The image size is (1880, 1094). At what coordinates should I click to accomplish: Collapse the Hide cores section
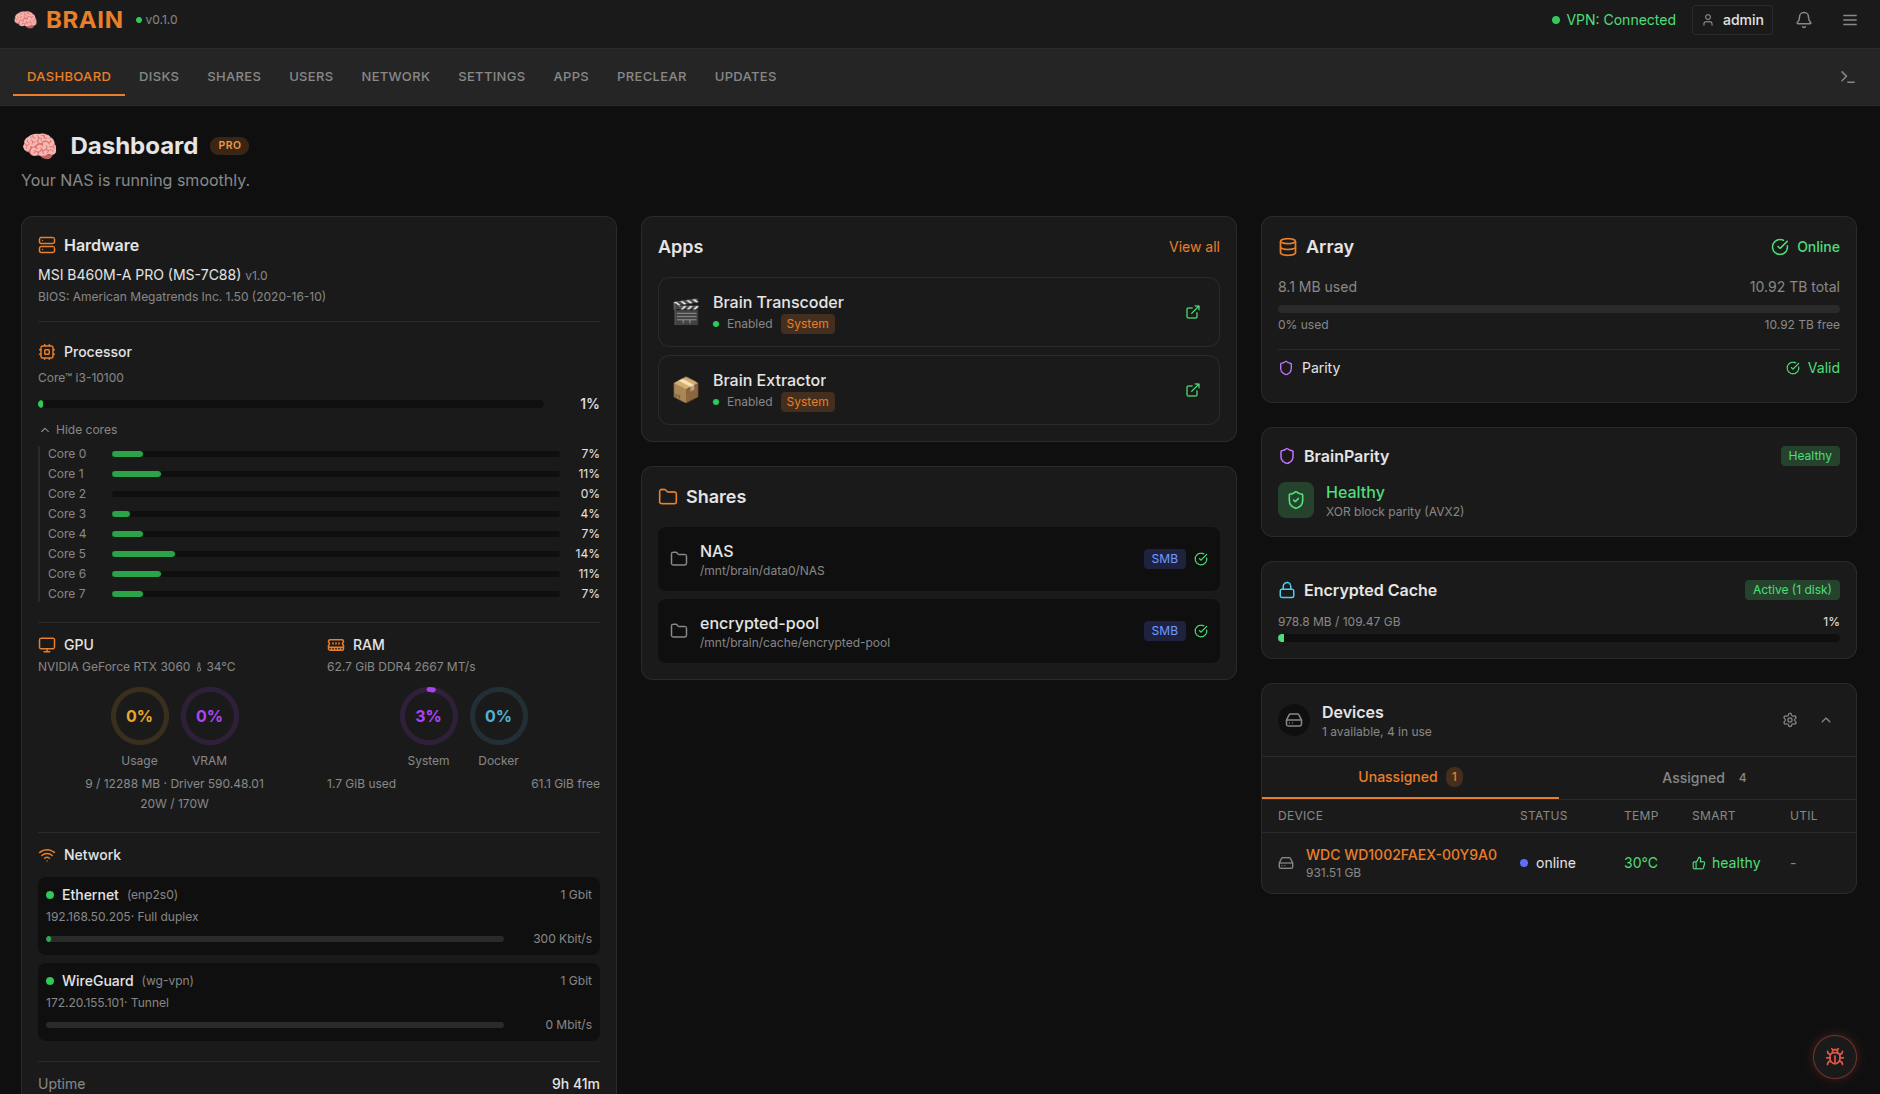pyautogui.click(x=79, y=429)
